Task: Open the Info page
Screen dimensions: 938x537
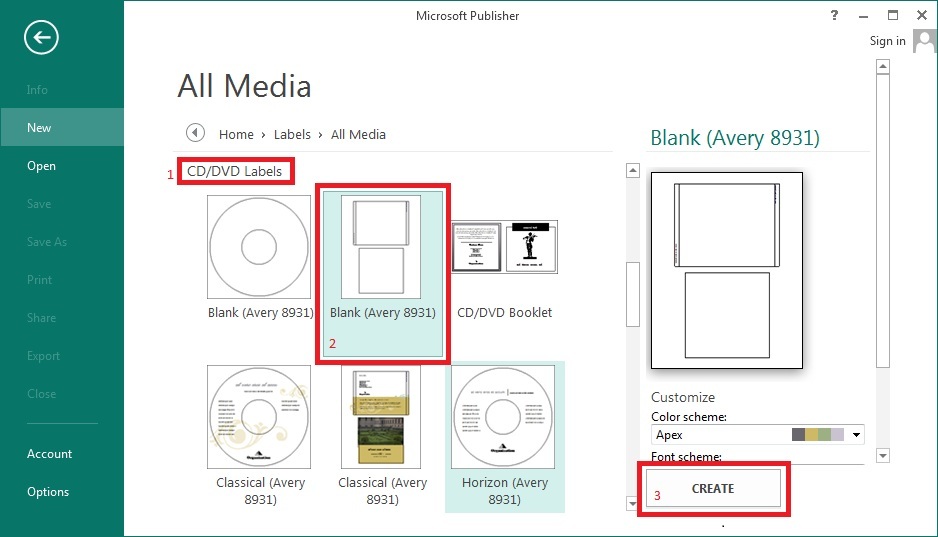Action: 37,90
